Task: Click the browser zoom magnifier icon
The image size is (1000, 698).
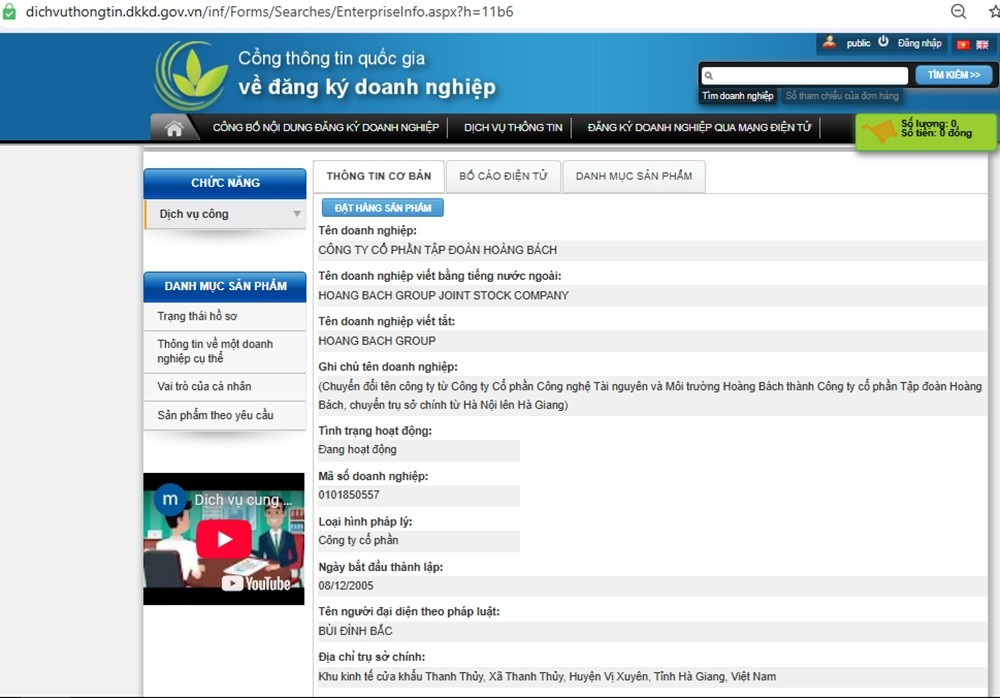Action: (x=958, y=12)
